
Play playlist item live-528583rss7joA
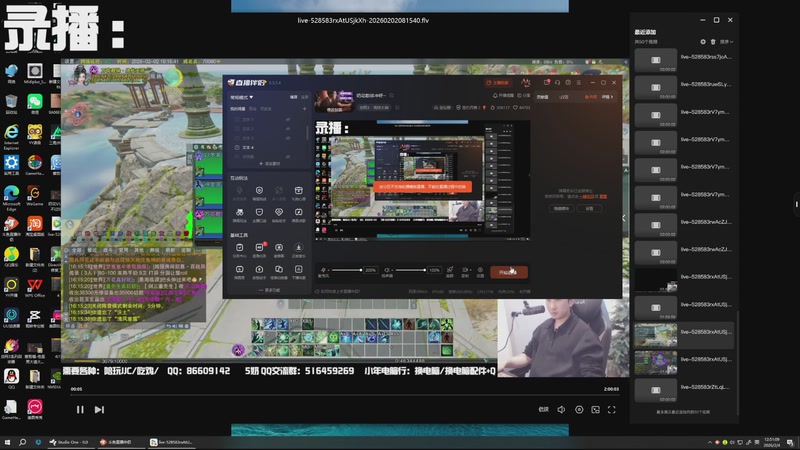click(x=684, y=60)
